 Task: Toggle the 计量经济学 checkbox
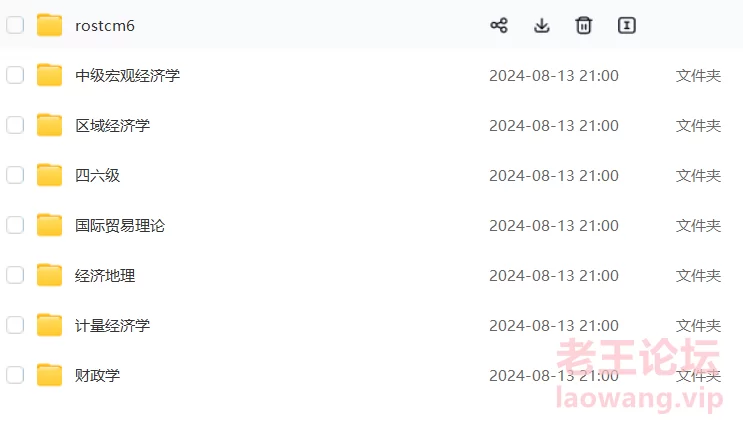[x=15, y=325]
